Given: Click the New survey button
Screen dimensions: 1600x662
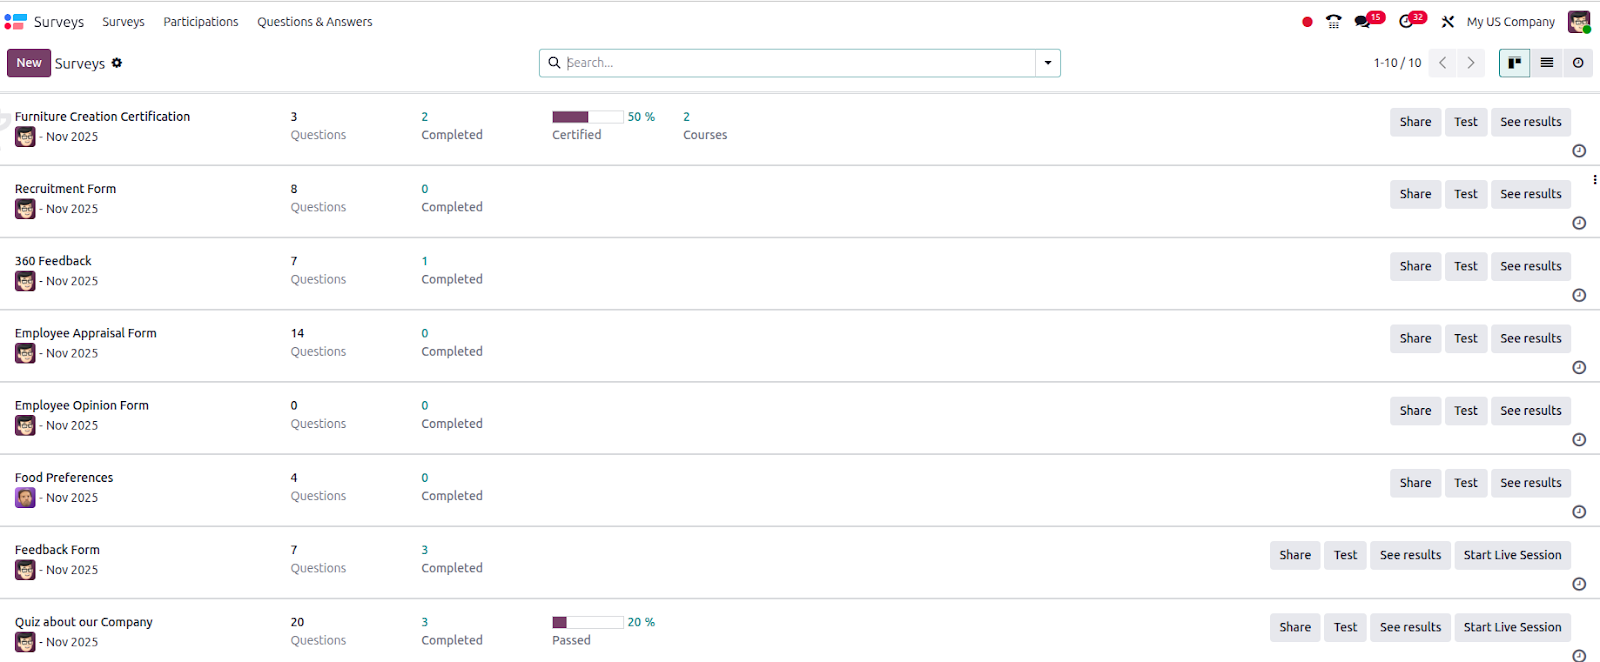Looking at the screenshot, I should click(29, 63).
